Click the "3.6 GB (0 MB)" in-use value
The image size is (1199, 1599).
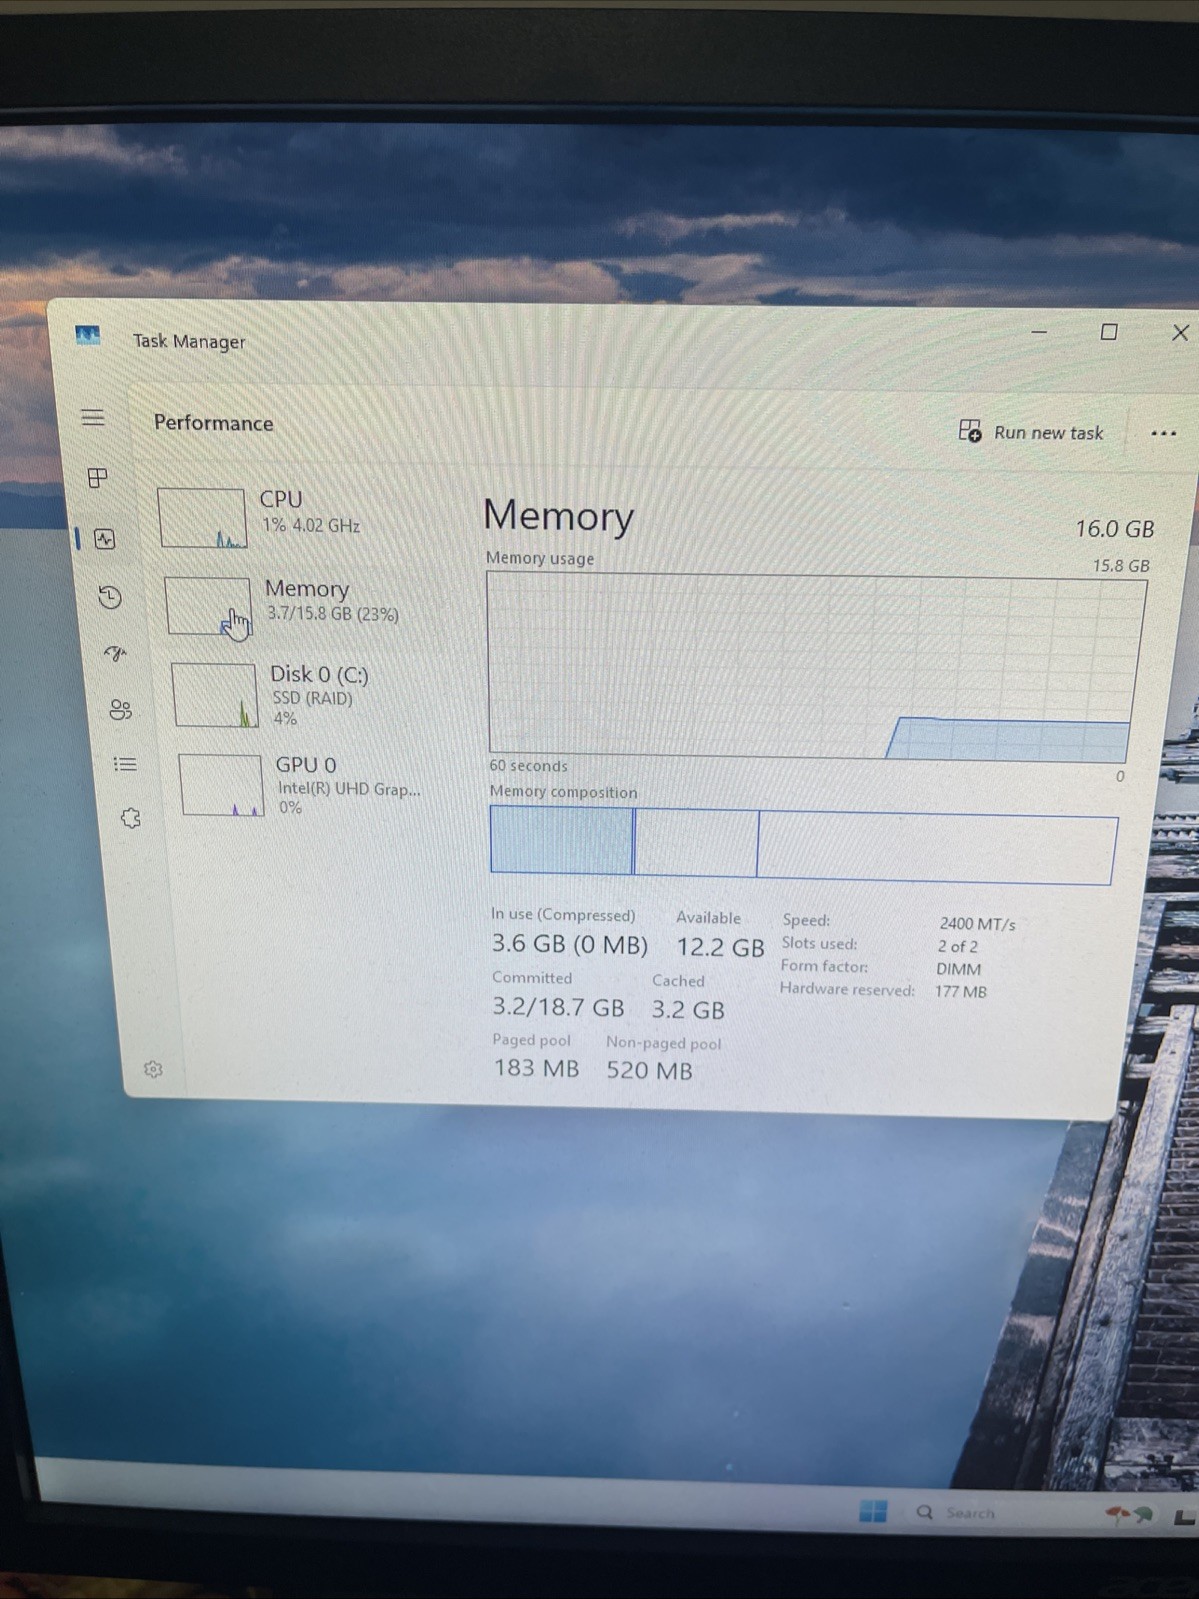pos(569,944)
